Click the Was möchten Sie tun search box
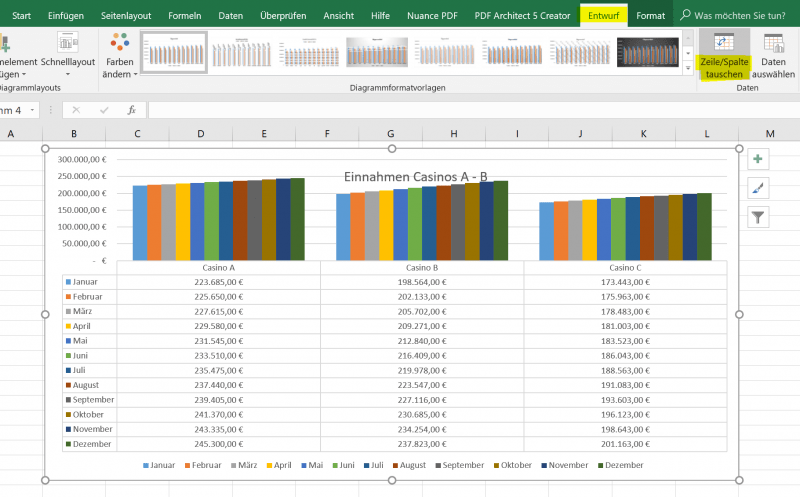 click(x=740, y=15)
